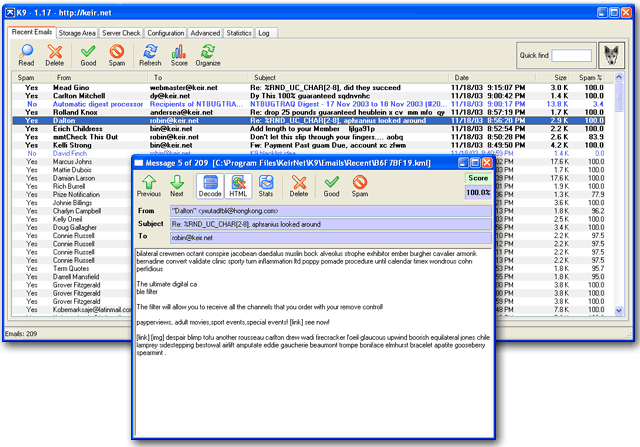Toggle HTML view in message window
The height and width of the screenshot is (447, 640).
click(x=238, y=185)
